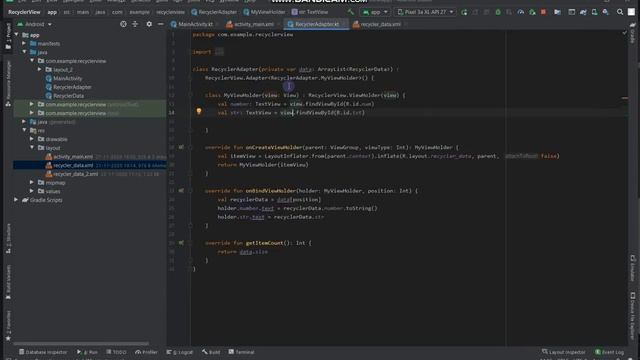
Task: Click the Collapse All icon in Project panel
Action: pos(135,24)
